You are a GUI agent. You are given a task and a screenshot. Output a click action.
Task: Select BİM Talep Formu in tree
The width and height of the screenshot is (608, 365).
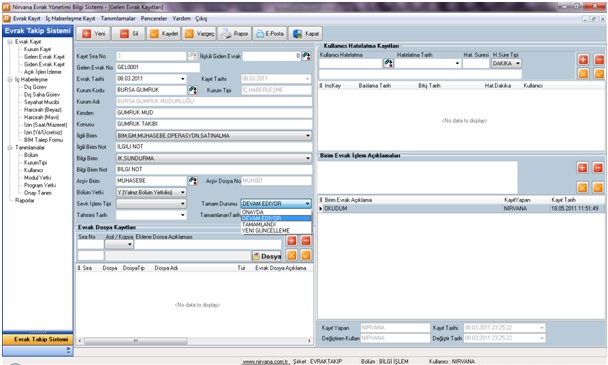click(x=43, y=140)
